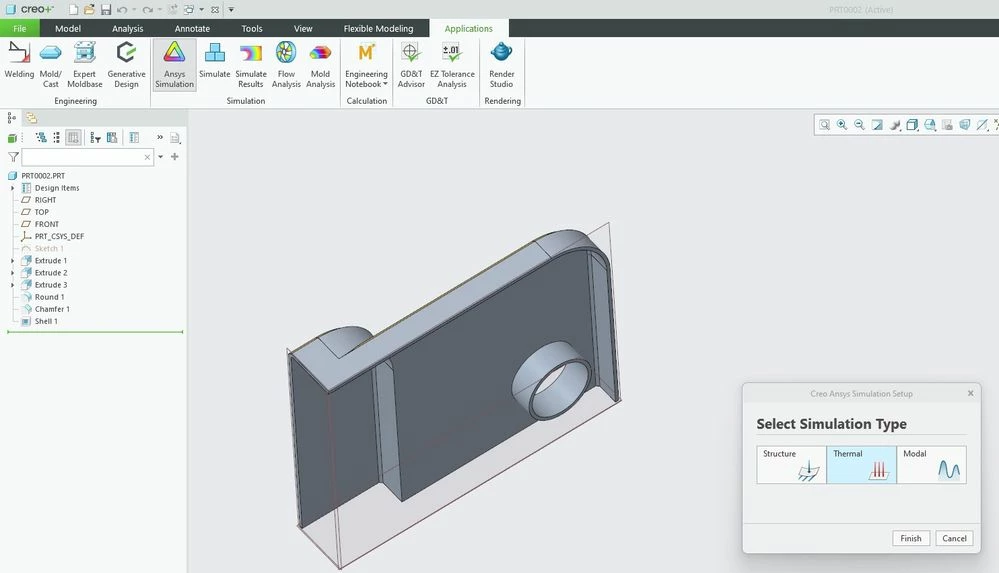Switch to the View tab

pyautogui.click(x=303, y=28)
